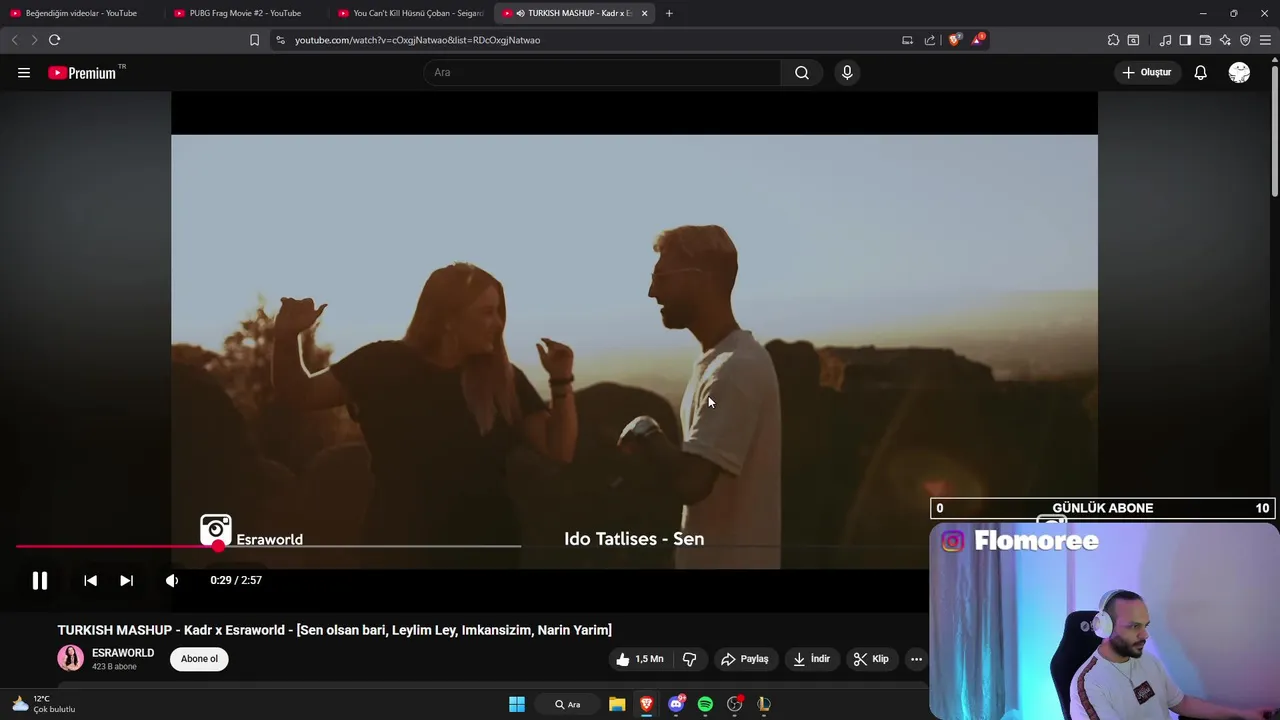Open the account avatar menu
Viewport: 1280px width, 720px height.
[1239, 73]
